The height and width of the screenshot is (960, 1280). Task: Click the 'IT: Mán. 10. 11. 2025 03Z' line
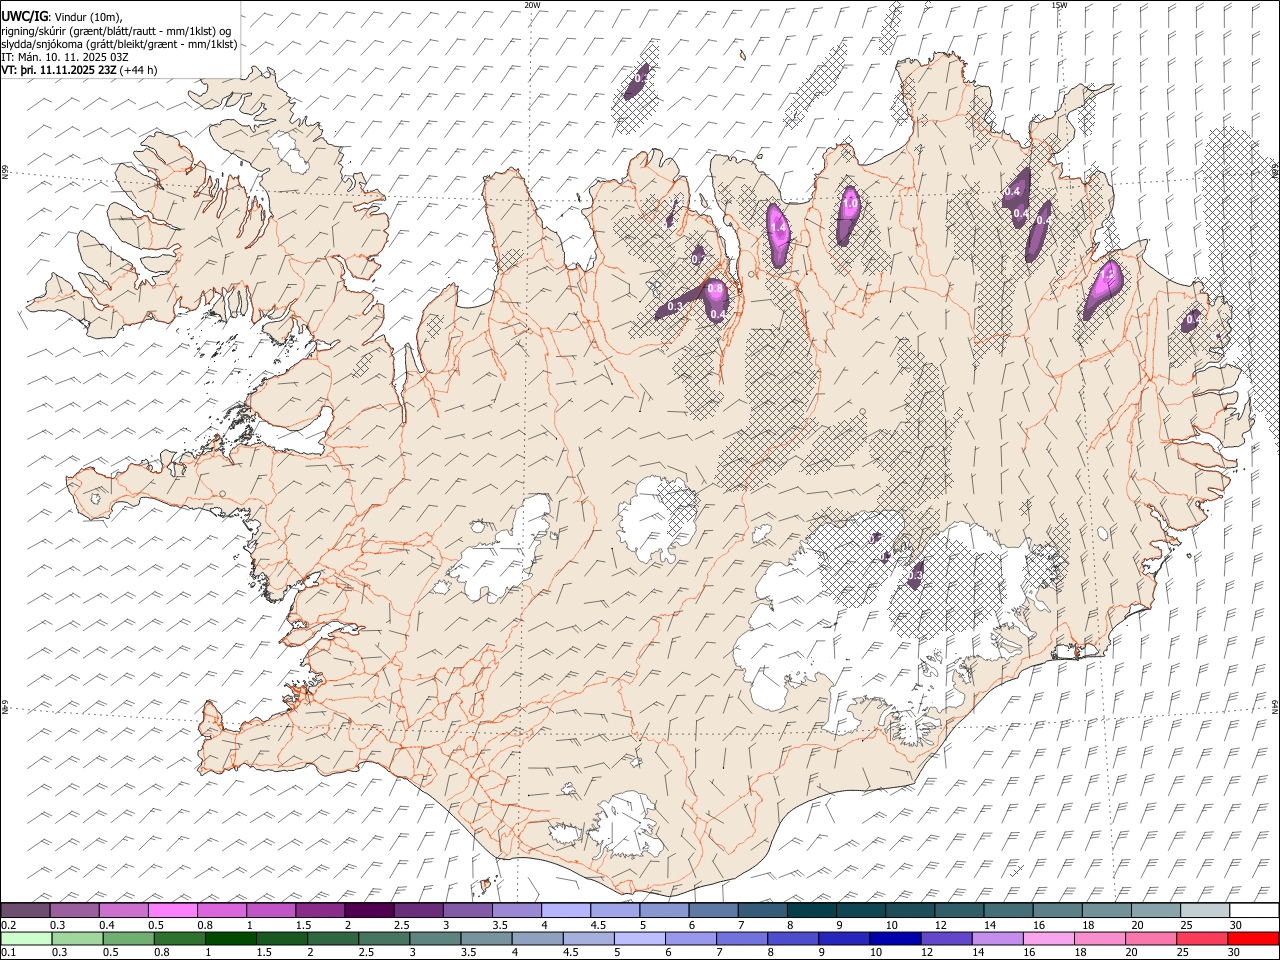[x=65, y=57]
